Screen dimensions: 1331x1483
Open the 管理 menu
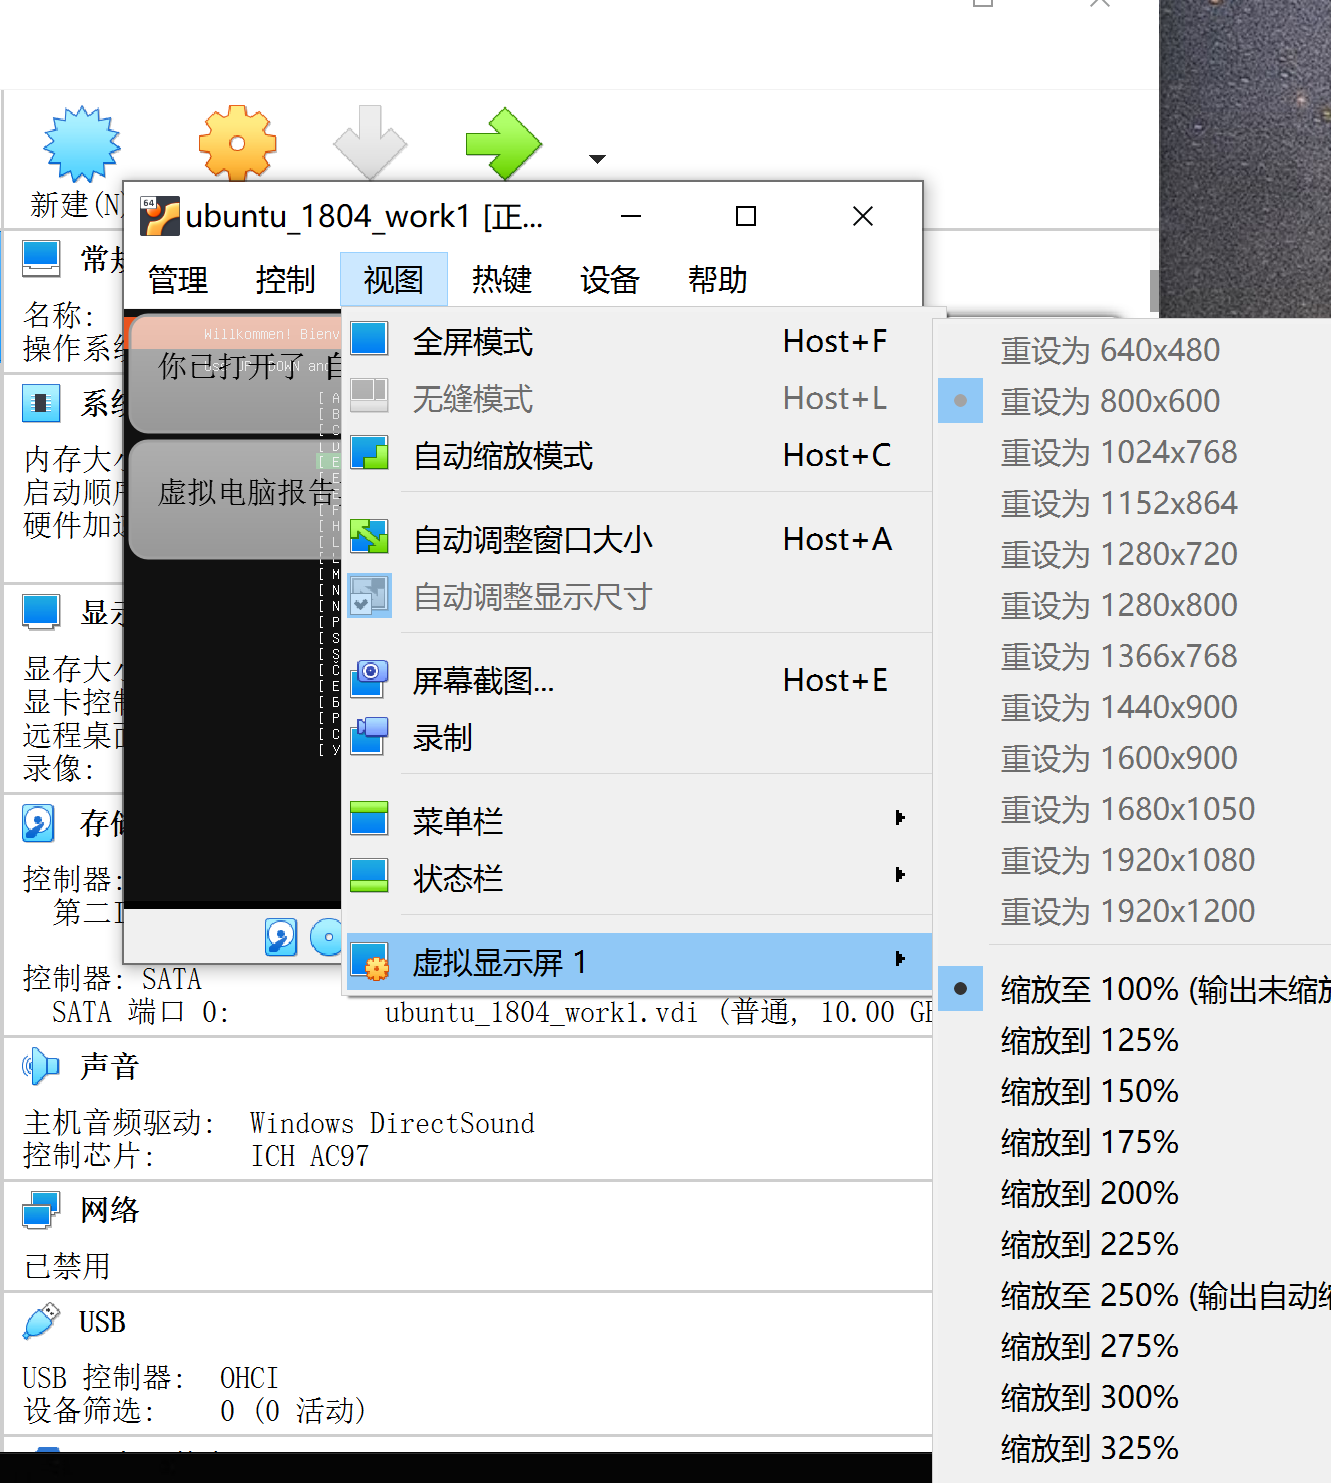178,280
